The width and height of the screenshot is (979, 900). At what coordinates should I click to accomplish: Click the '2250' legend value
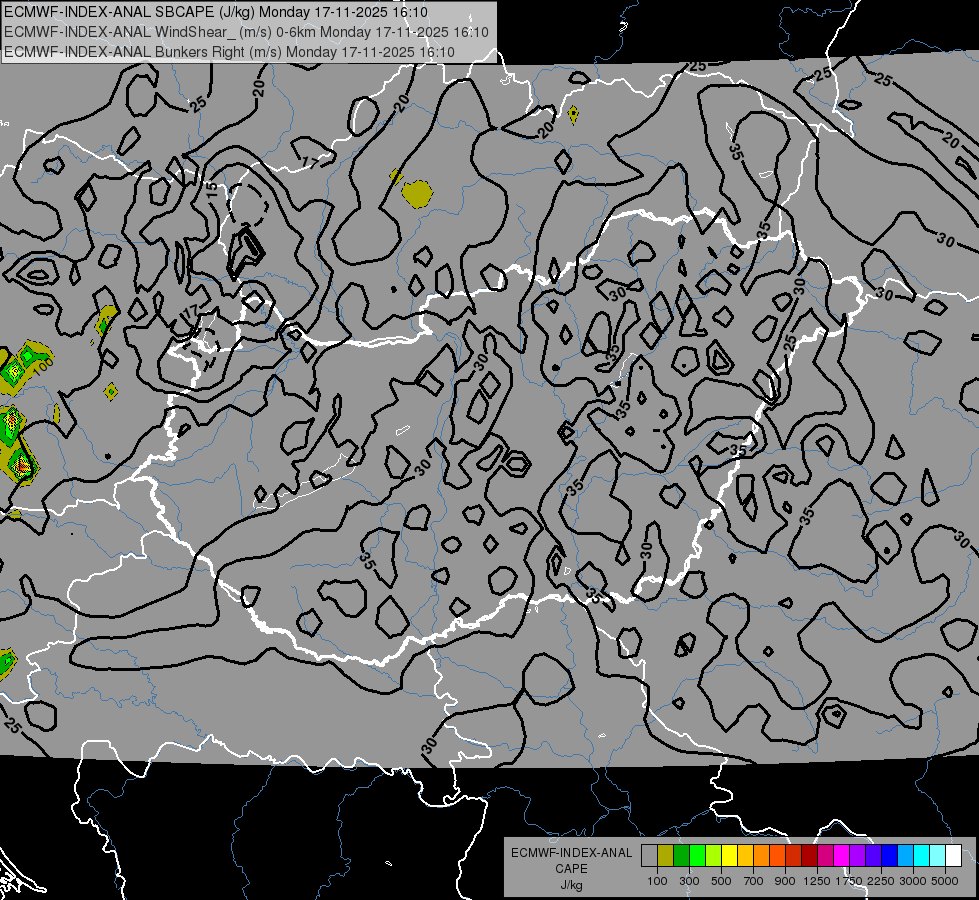click(x=881, y=881)
